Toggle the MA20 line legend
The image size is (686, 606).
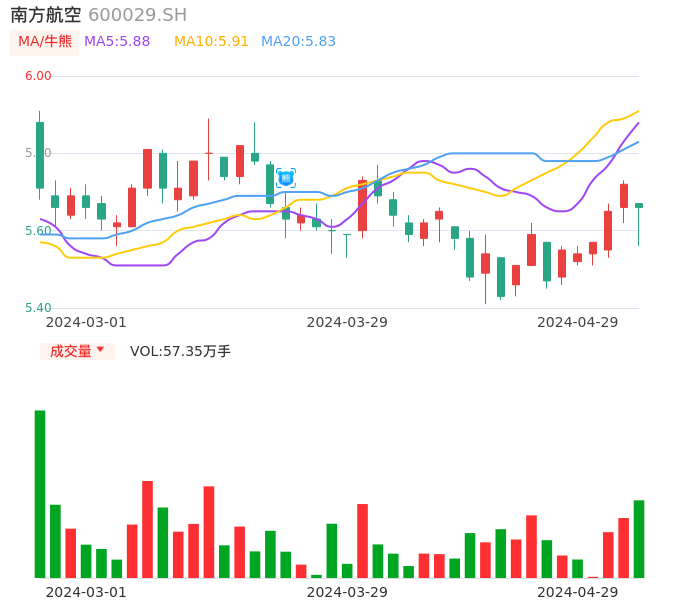click(x=298, y=42)
